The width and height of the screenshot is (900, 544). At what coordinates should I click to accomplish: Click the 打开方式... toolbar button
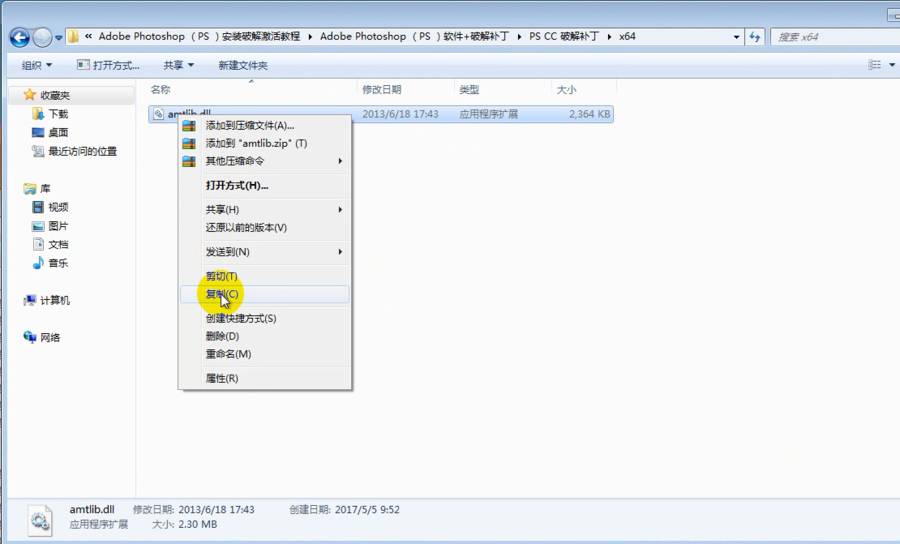click(x=108, y=65)
